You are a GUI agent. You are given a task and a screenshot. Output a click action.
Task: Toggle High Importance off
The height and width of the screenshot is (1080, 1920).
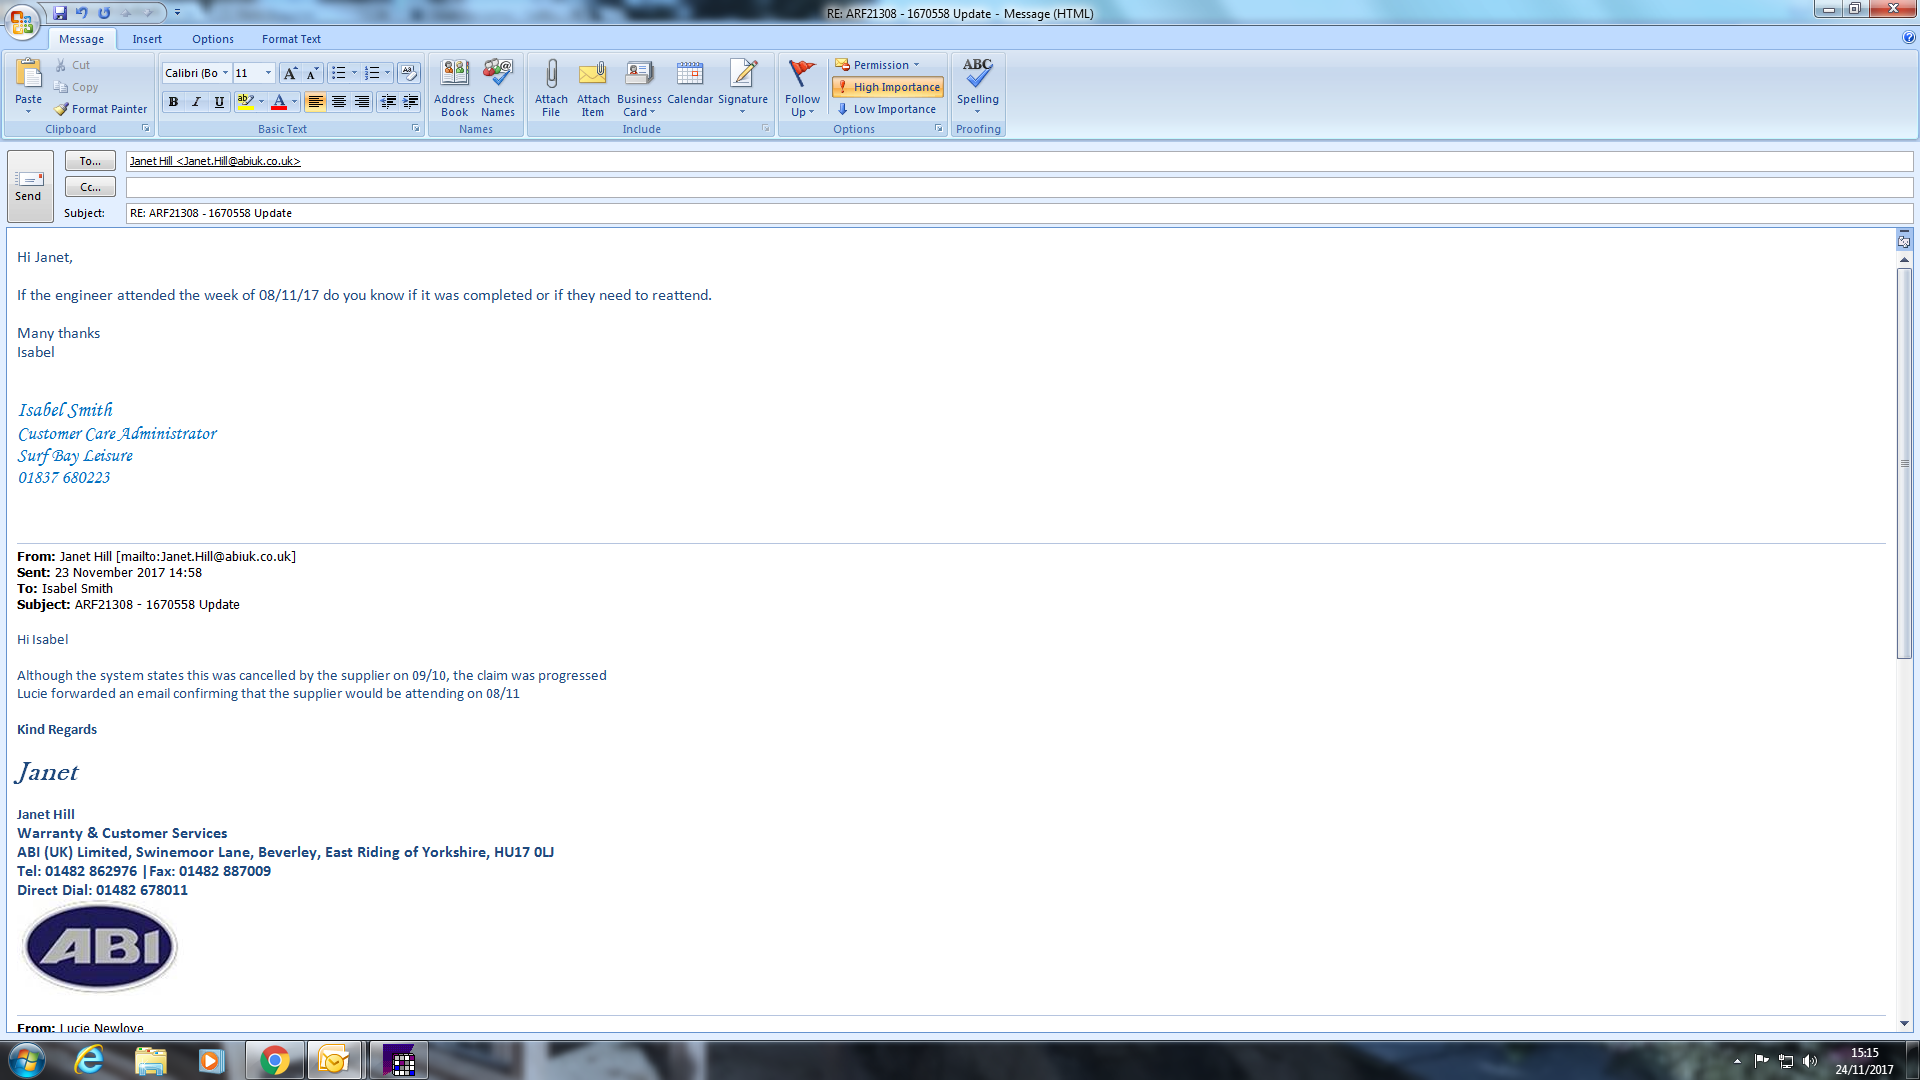pos(888,87)
